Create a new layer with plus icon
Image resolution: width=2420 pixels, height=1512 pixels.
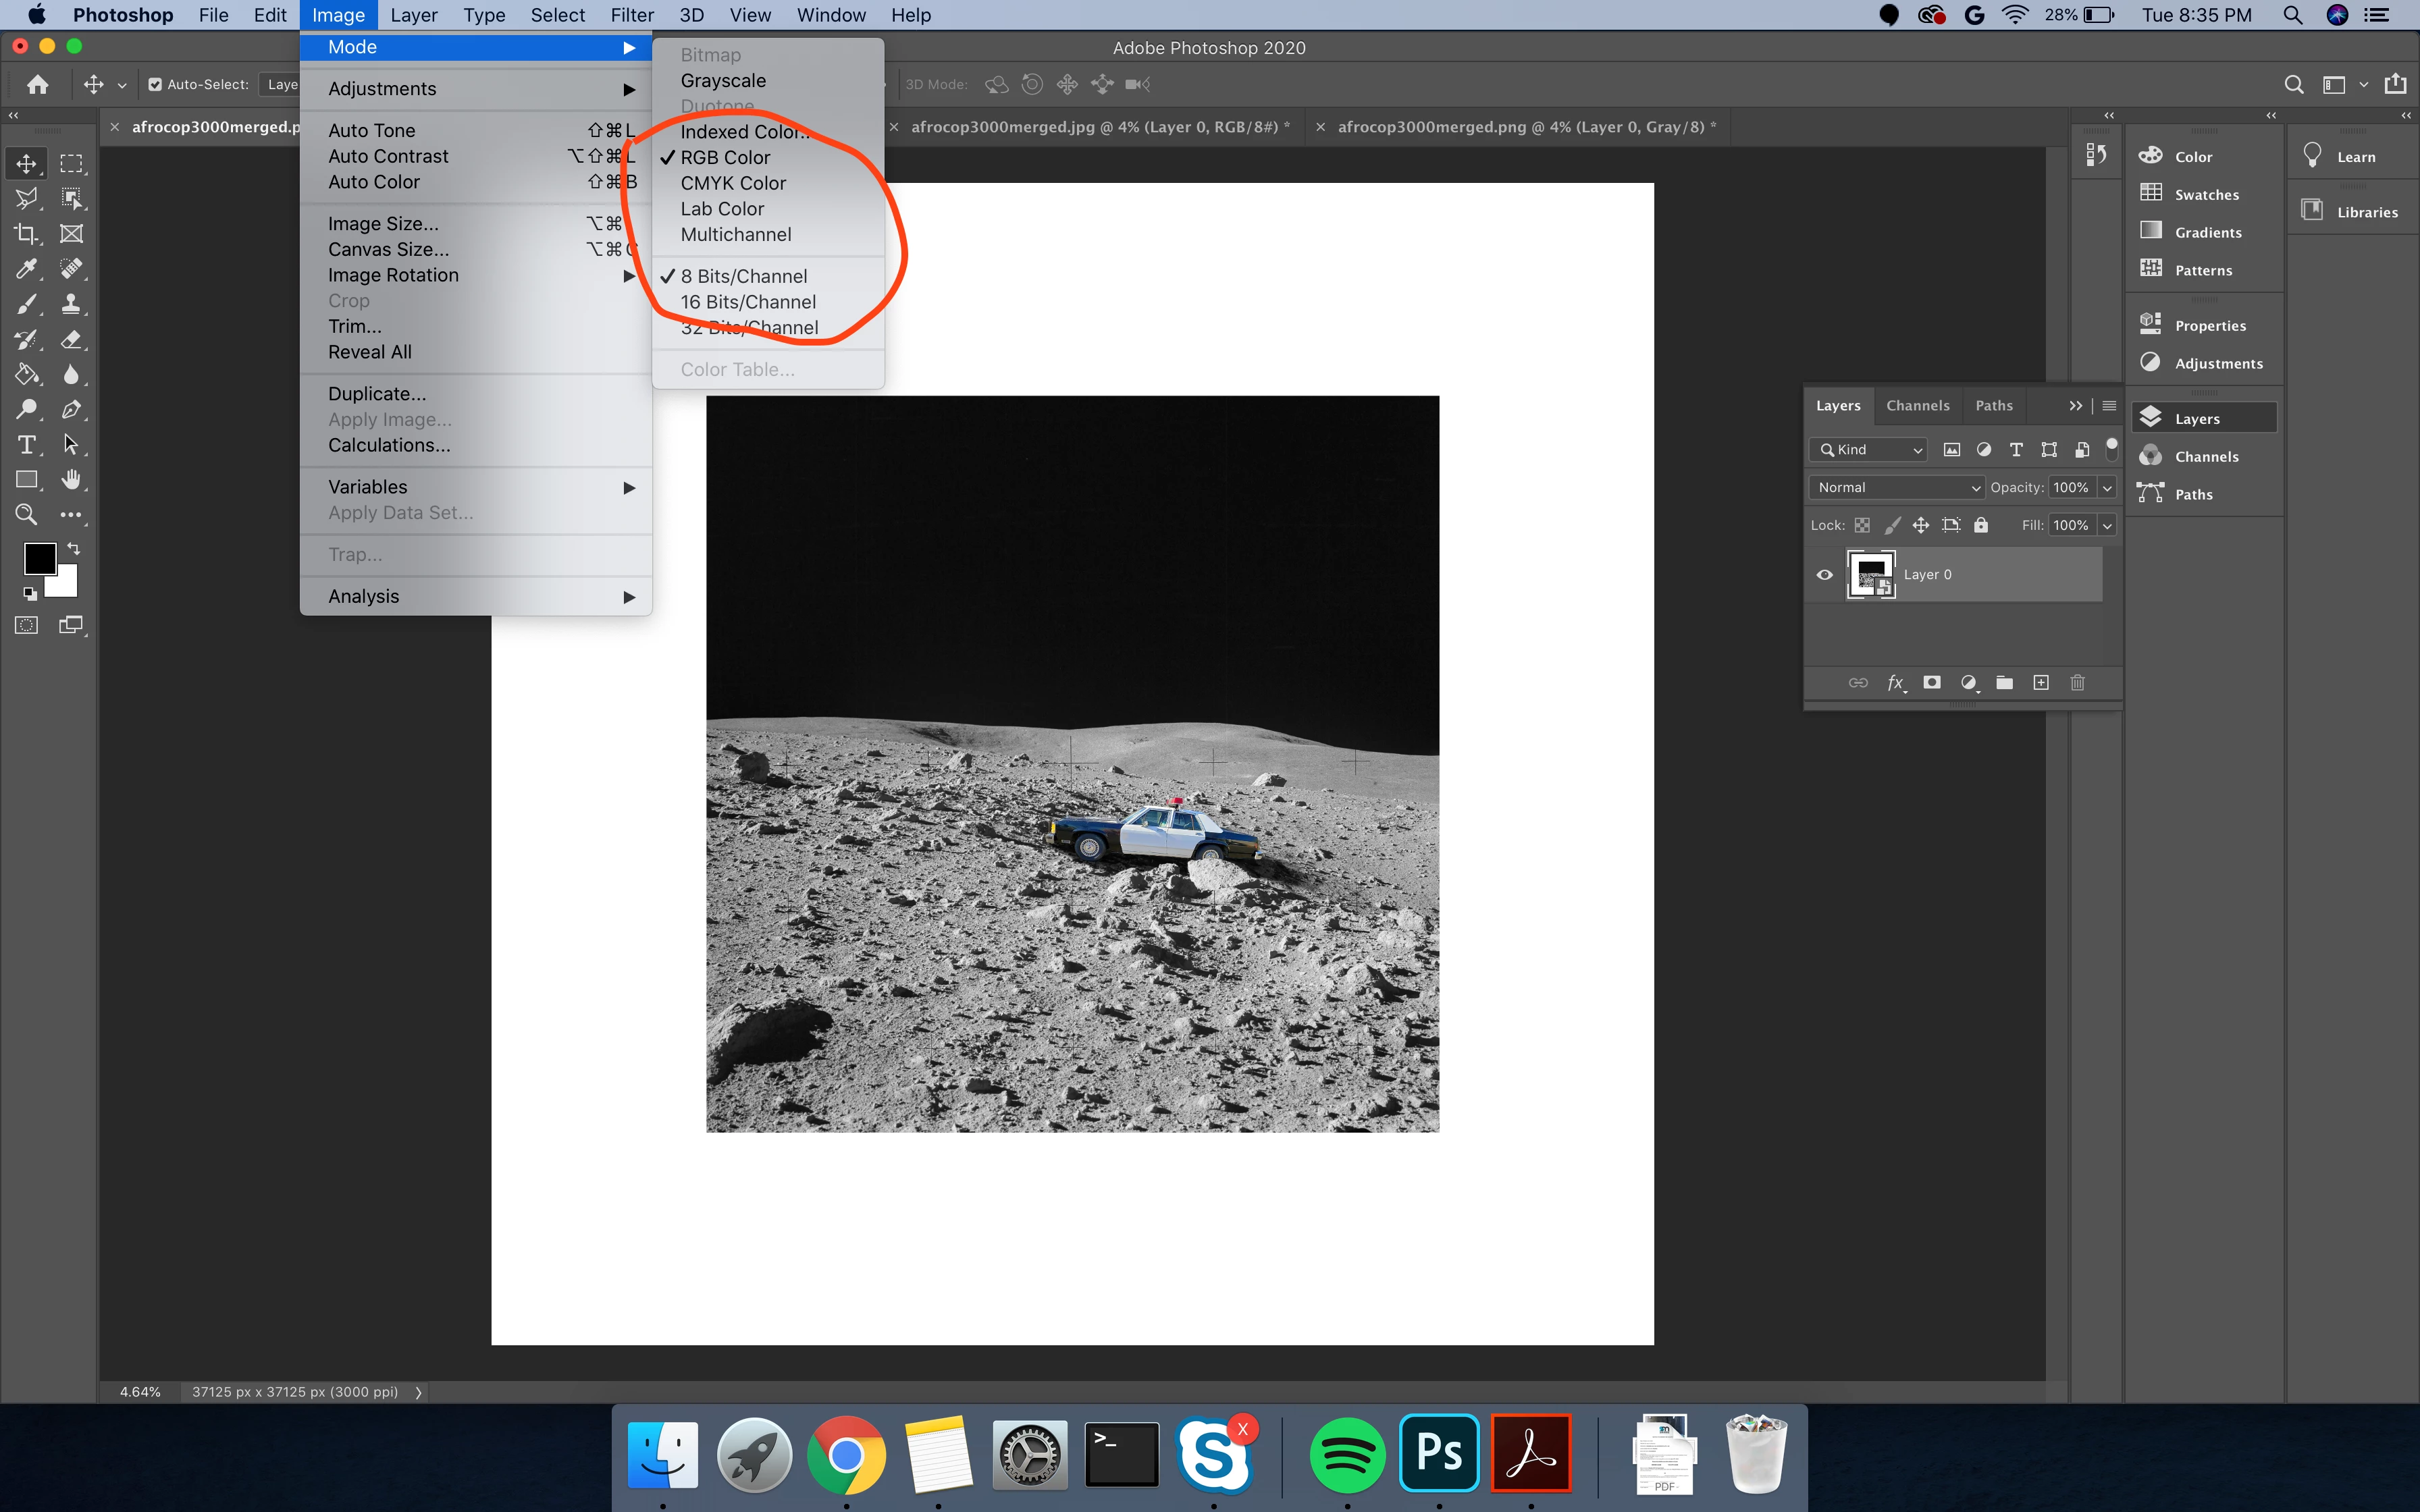tap(2041, 683)
